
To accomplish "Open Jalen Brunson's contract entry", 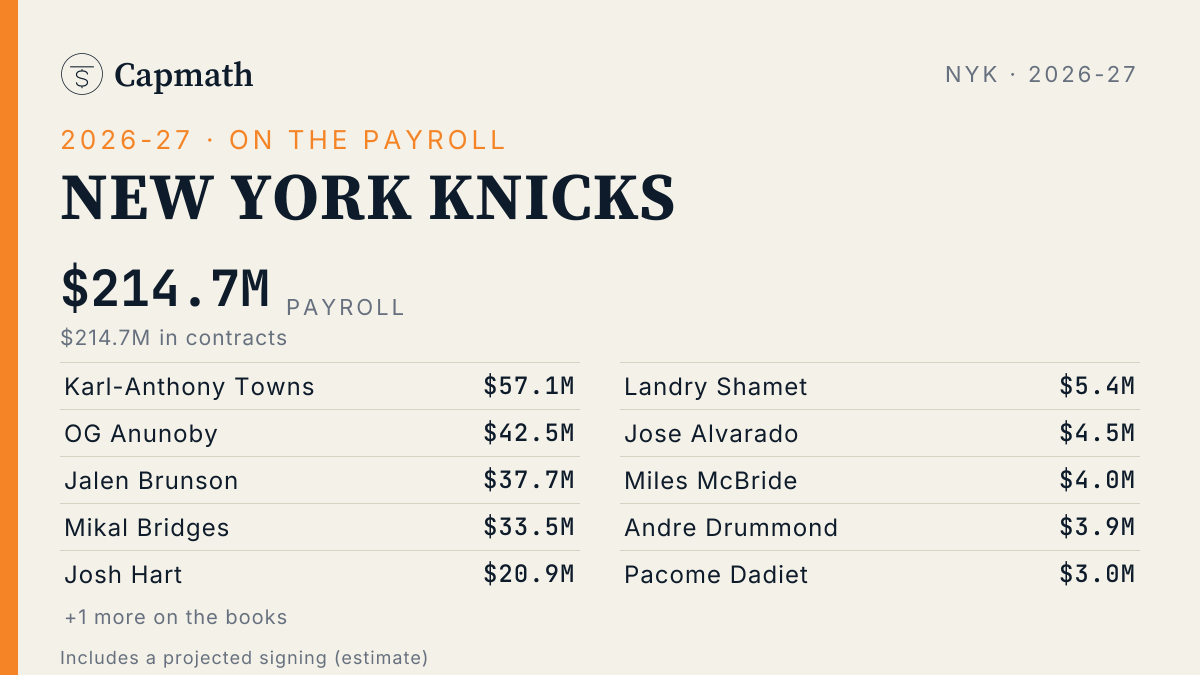I will pyautogui.click(x=320, y=480).
